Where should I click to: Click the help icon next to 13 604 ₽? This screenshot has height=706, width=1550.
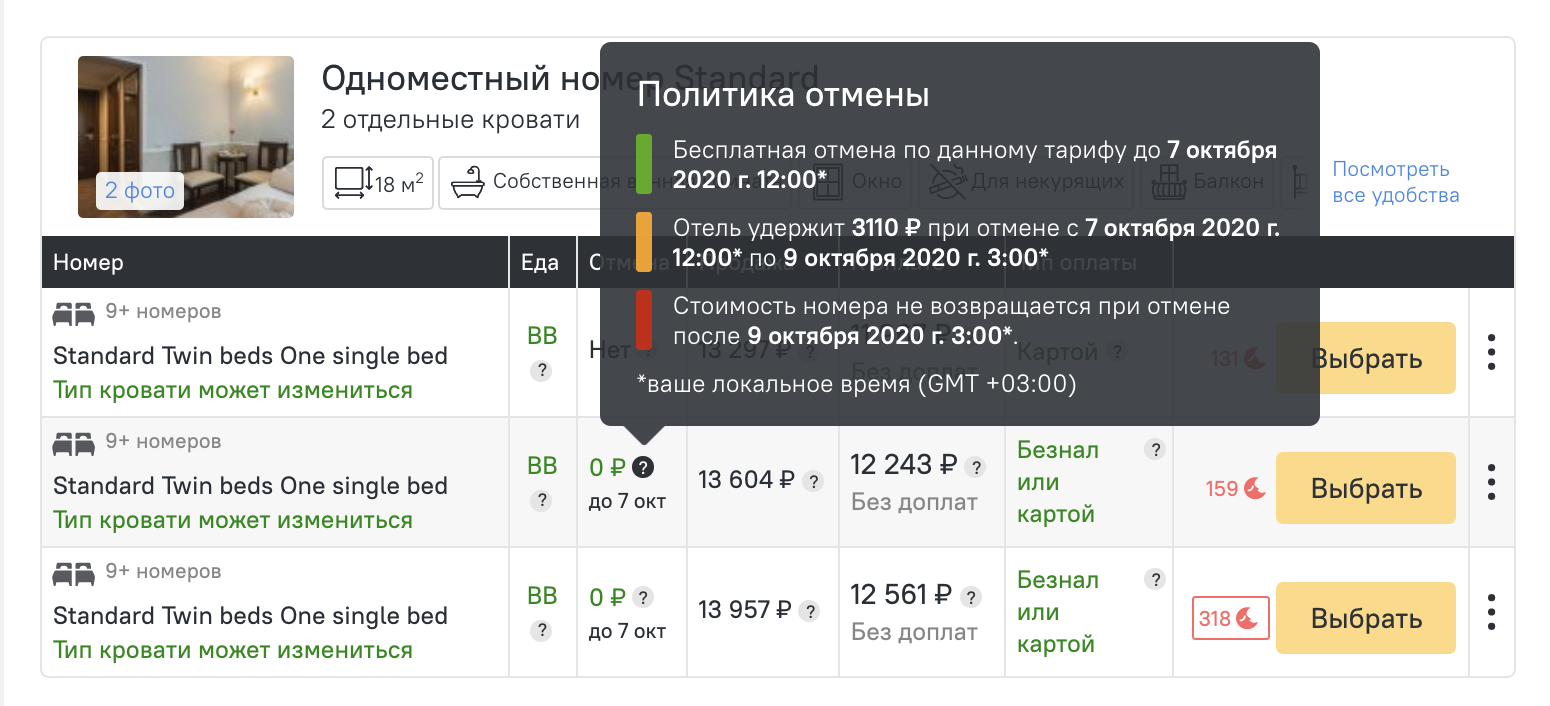(814, 481)
